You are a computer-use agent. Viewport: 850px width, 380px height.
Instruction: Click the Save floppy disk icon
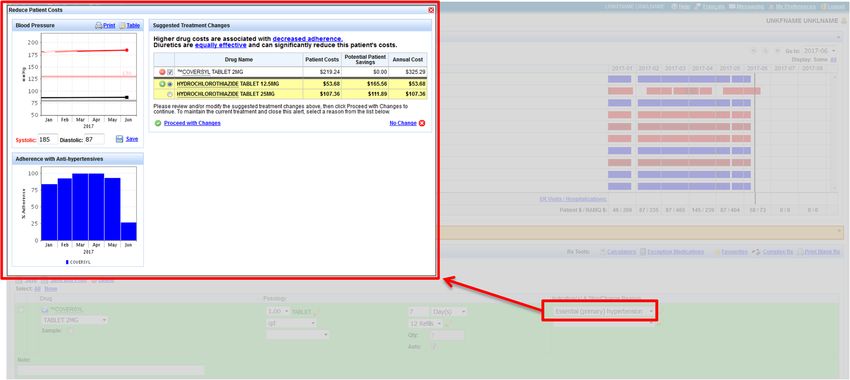(x=120, y=139)
